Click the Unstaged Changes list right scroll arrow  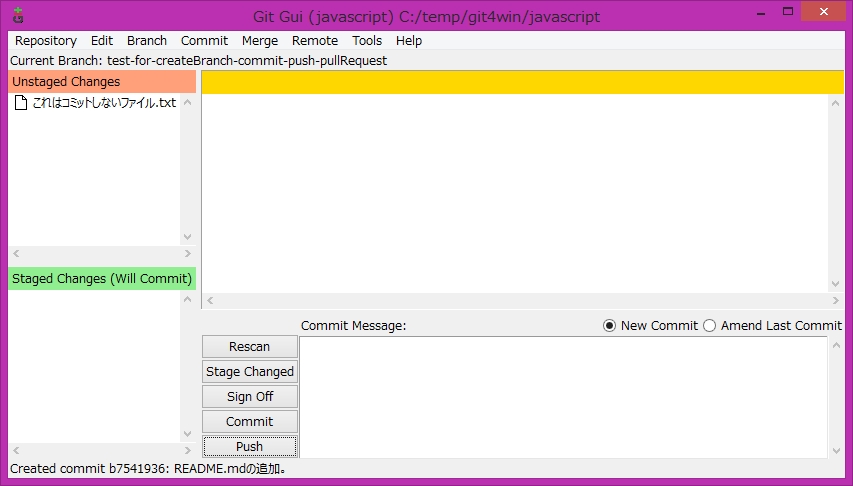(188, 254)
